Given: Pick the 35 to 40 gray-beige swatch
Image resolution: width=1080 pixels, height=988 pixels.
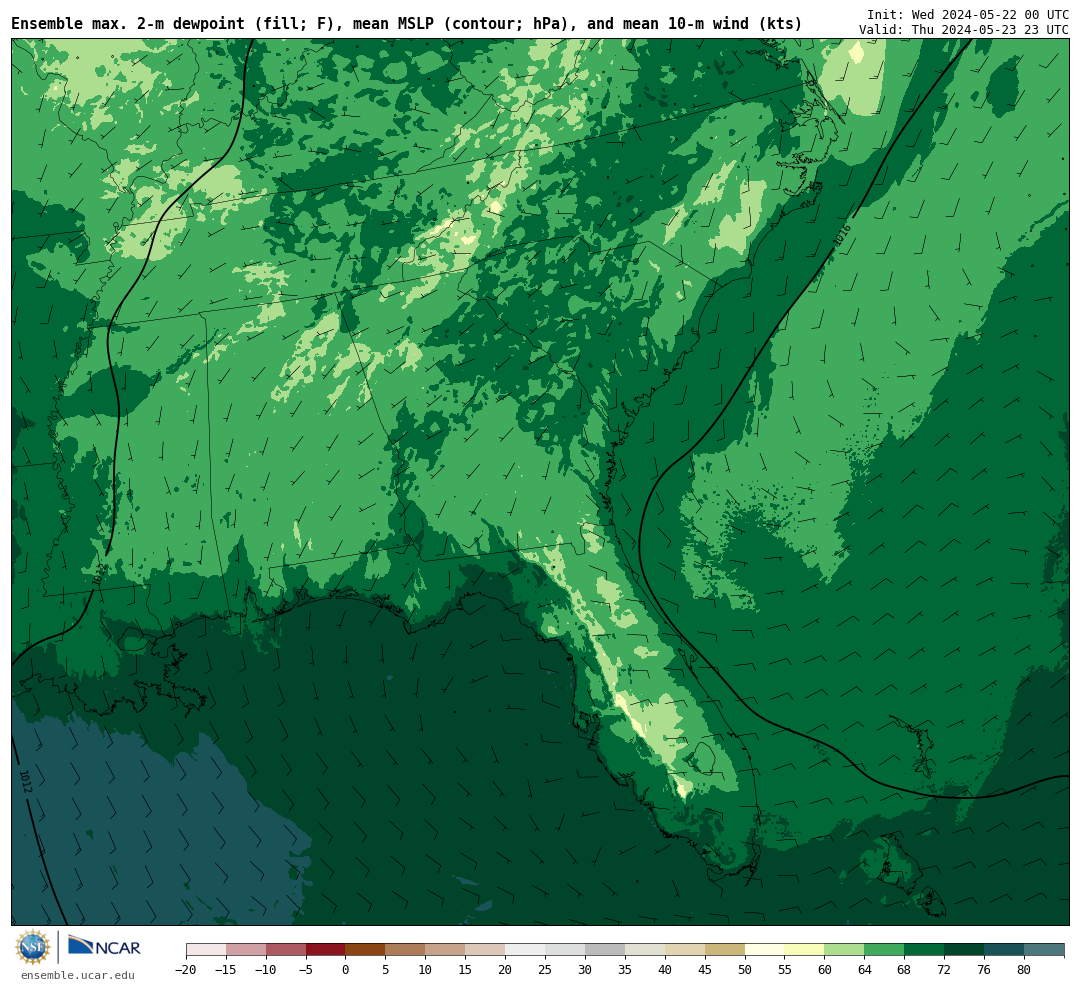Looking at the screenshot, I should [x=645, y=950].
